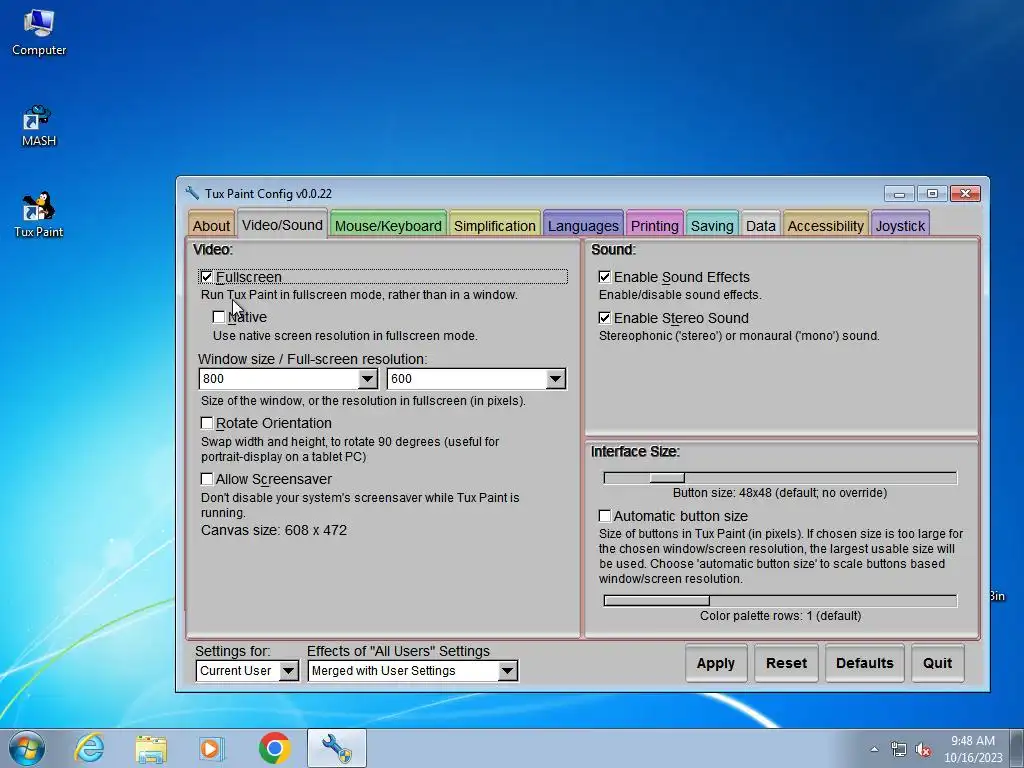Check the Allow Screensaver option

coord(207,479)
